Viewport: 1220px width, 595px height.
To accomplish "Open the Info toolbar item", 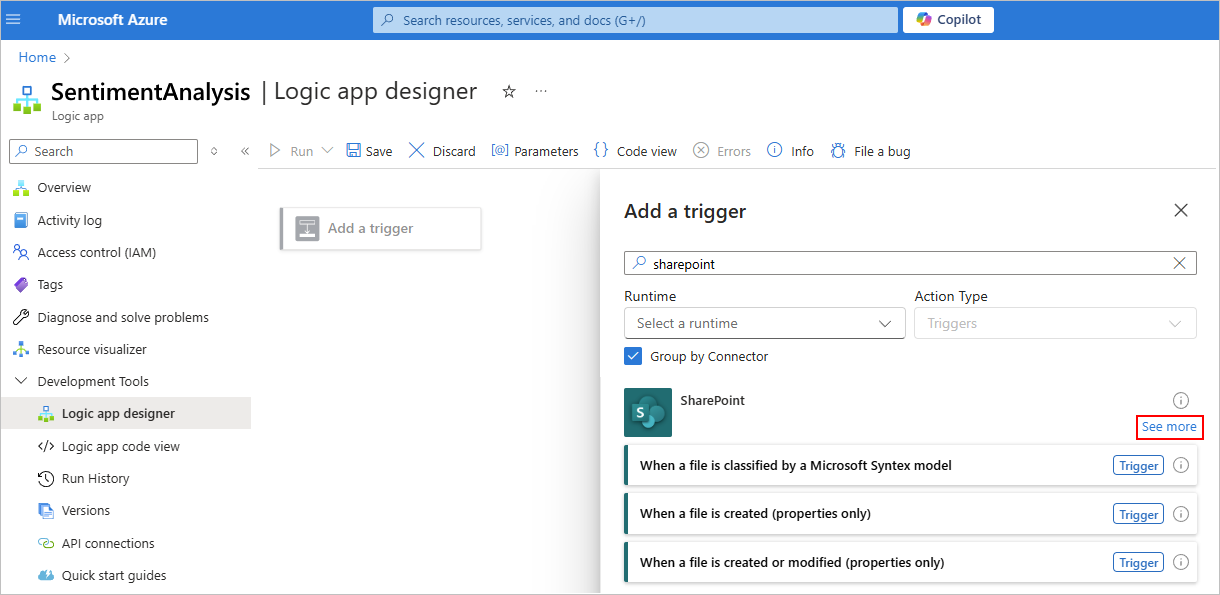I will (790, 151).
